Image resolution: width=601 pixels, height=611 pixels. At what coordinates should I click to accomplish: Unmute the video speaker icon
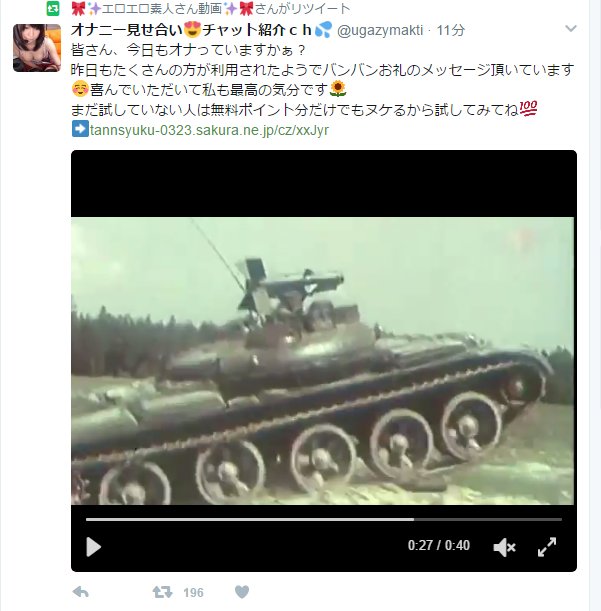504,547
